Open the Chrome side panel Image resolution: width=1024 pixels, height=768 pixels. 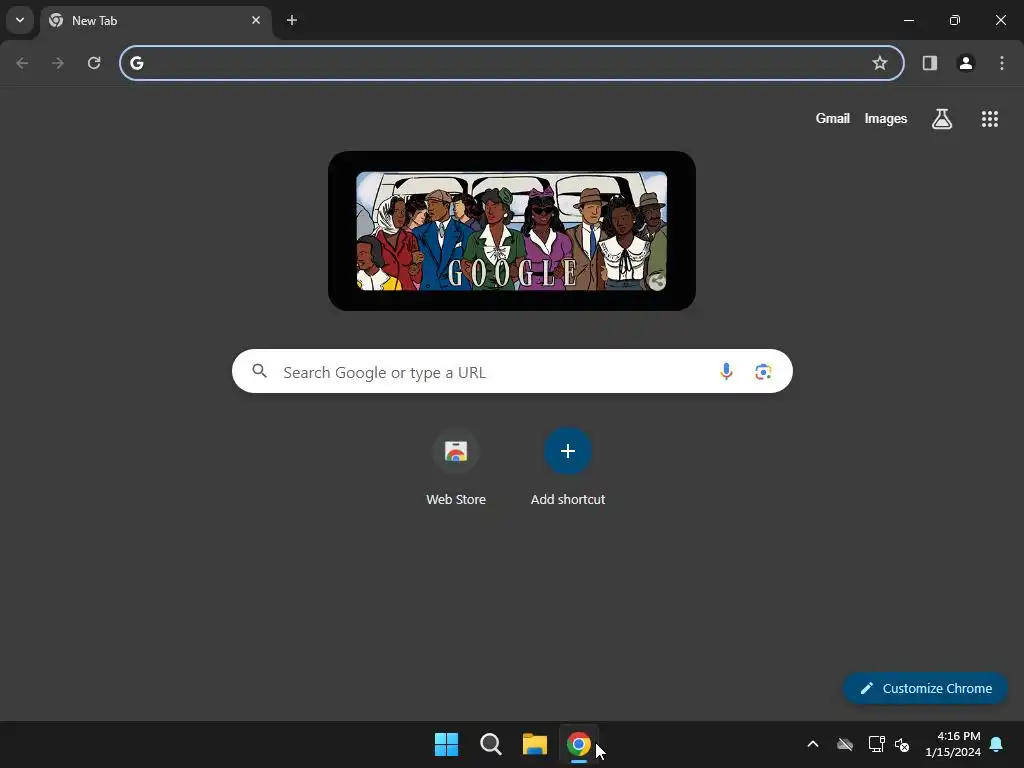tap(929, 63)
